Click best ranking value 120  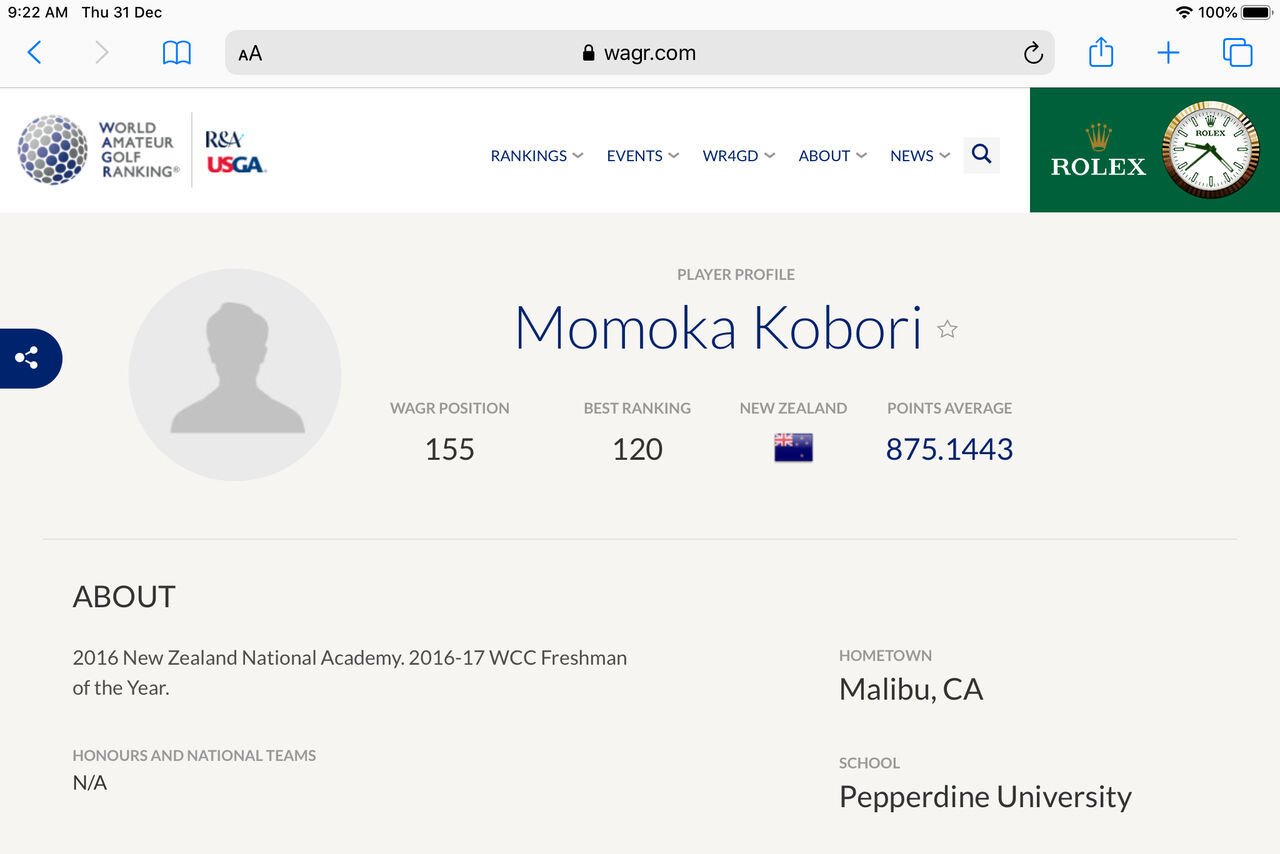tap(637, 449)
